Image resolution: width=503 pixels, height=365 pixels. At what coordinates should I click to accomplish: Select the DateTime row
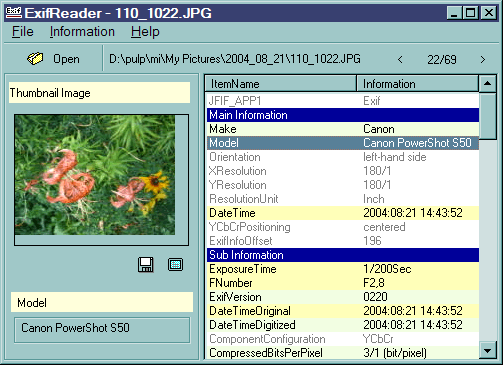point(343,213)
